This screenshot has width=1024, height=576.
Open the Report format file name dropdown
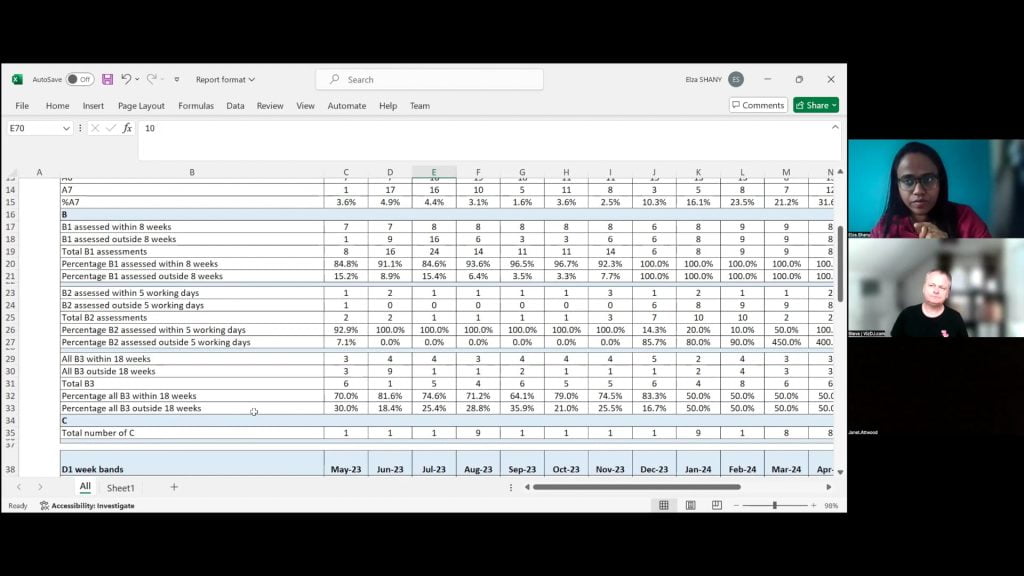[225, 79]
